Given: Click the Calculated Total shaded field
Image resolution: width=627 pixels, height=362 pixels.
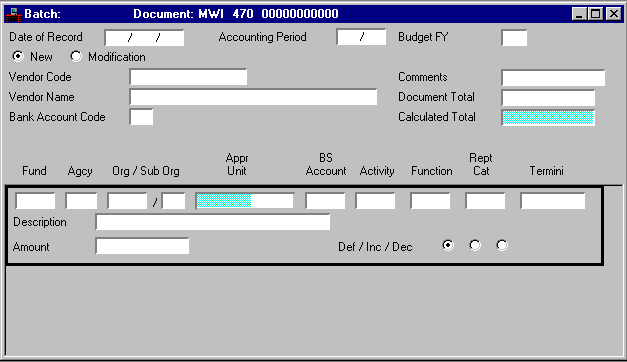Looking at the screenshot, I should pos(548,118).
